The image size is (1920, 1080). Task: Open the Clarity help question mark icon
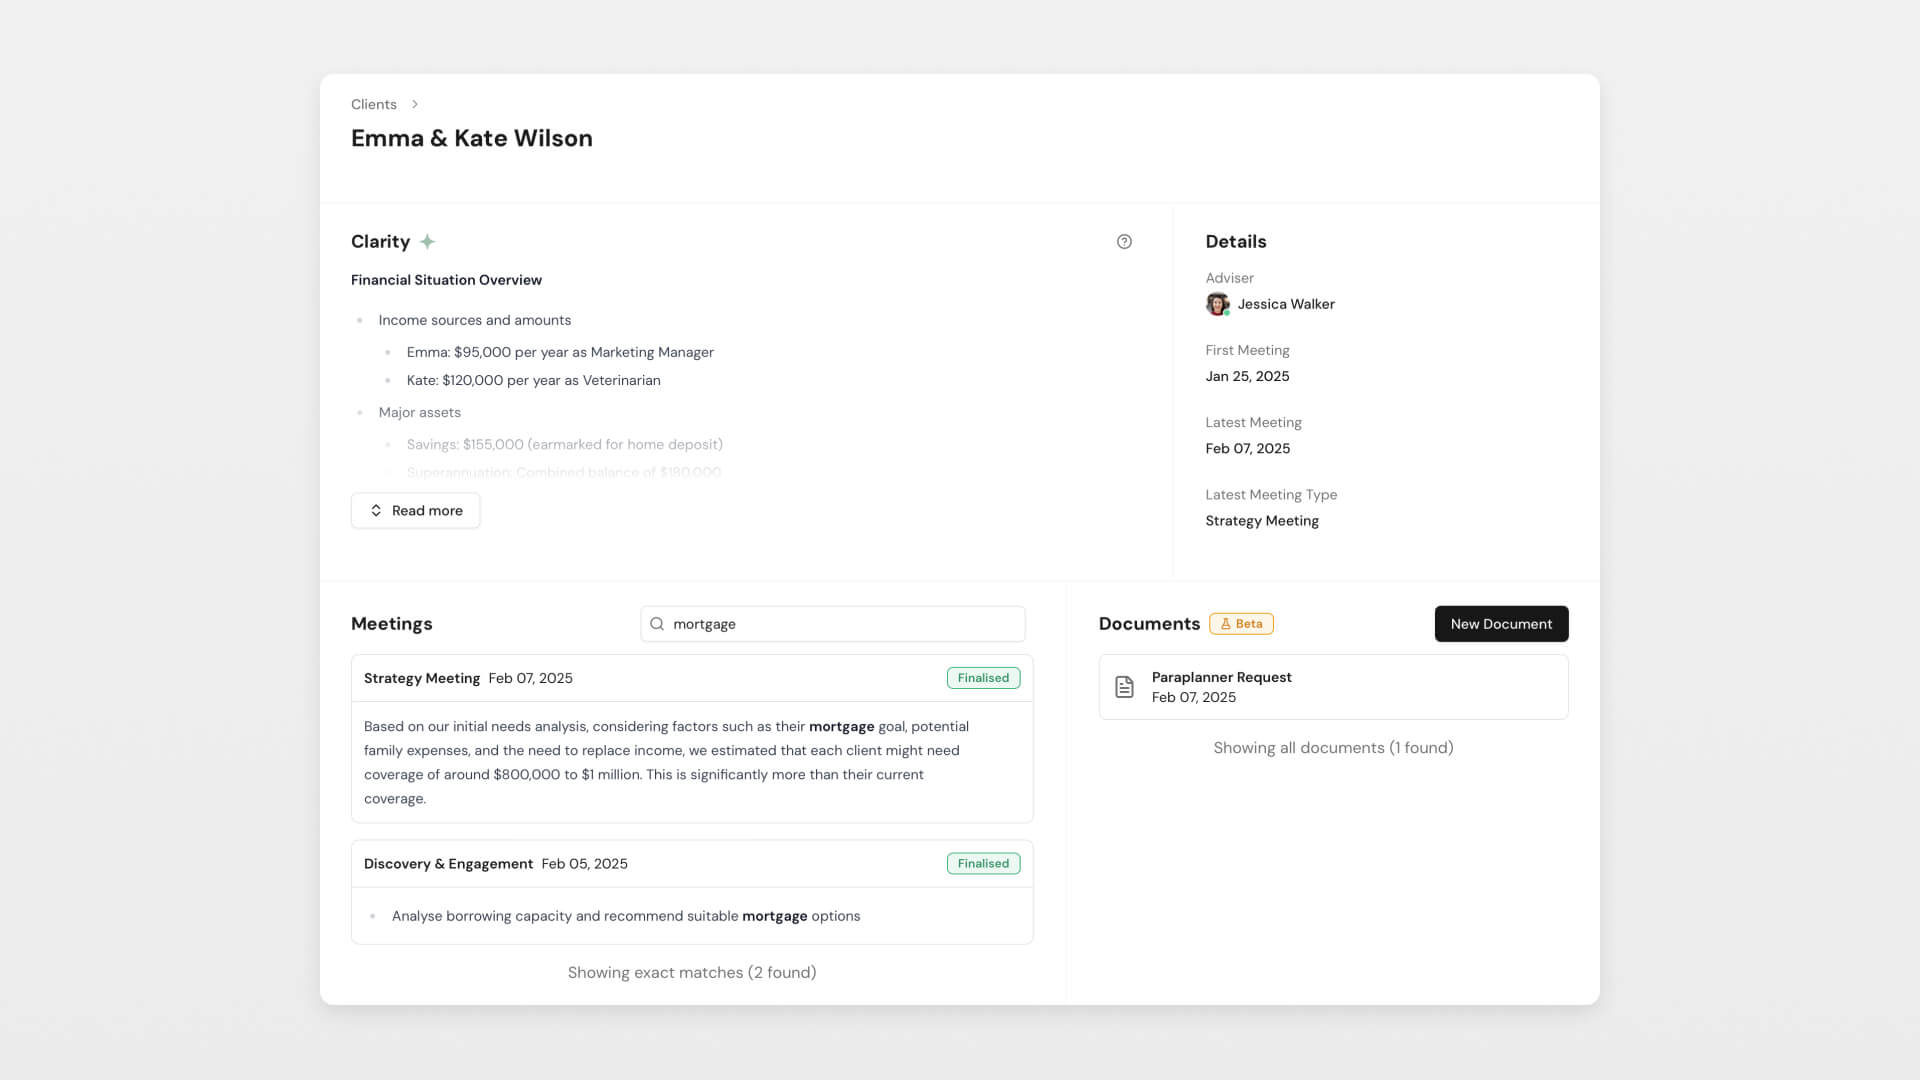click(1124, 241)
